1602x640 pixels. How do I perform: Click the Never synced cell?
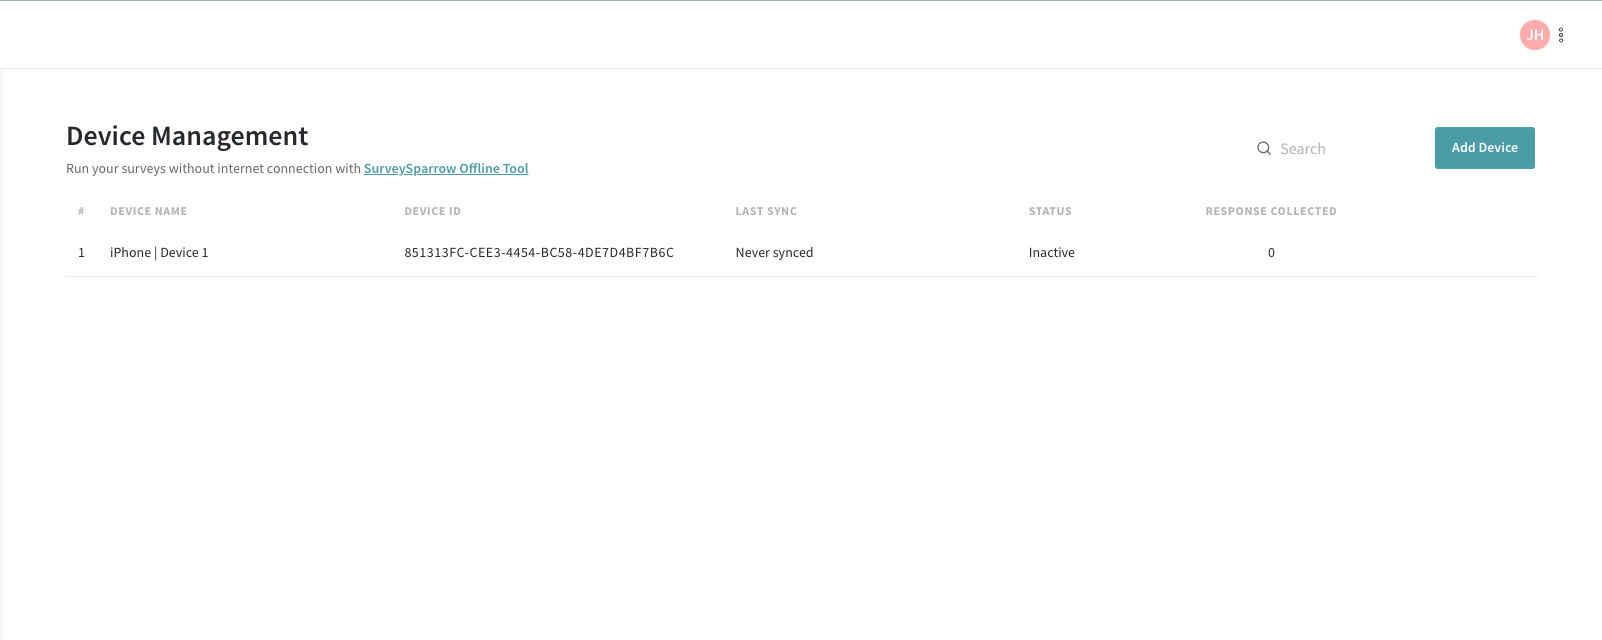point(774,253)
